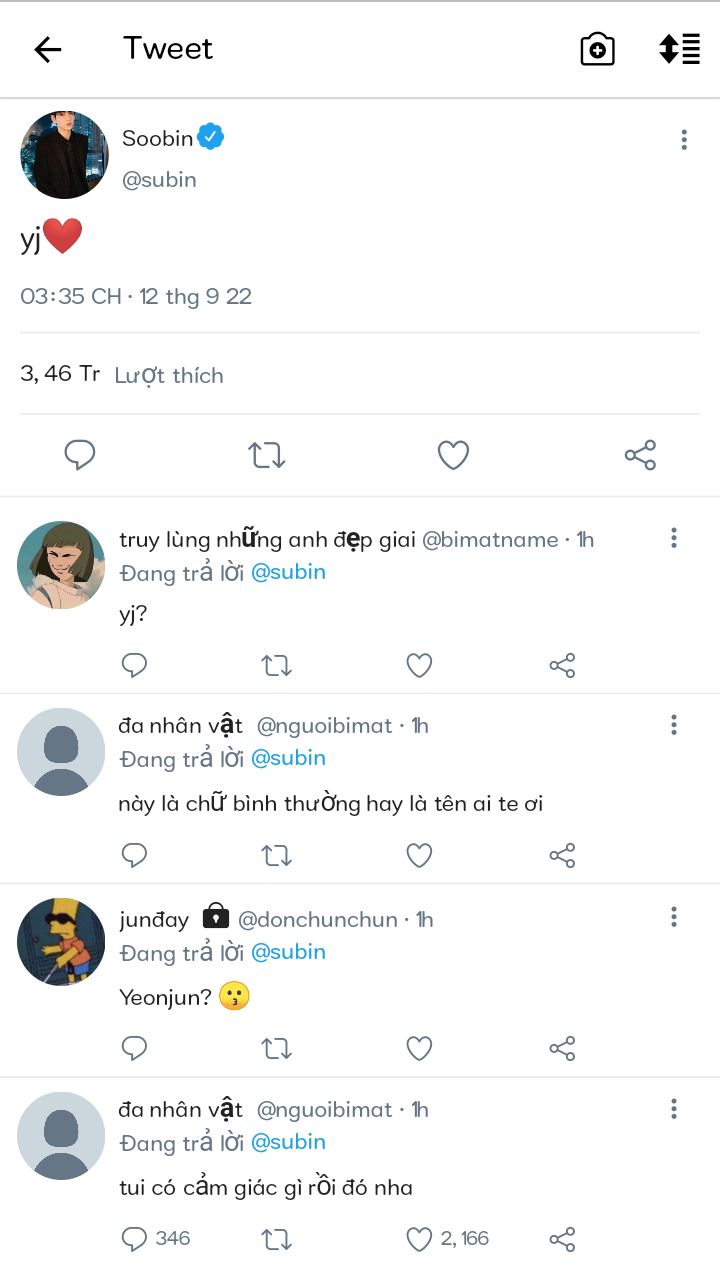The width and height of the screenshot is (720, 1265).
Task: Open @subin mention in 'yj?' reply
Action: pos(288,572)
